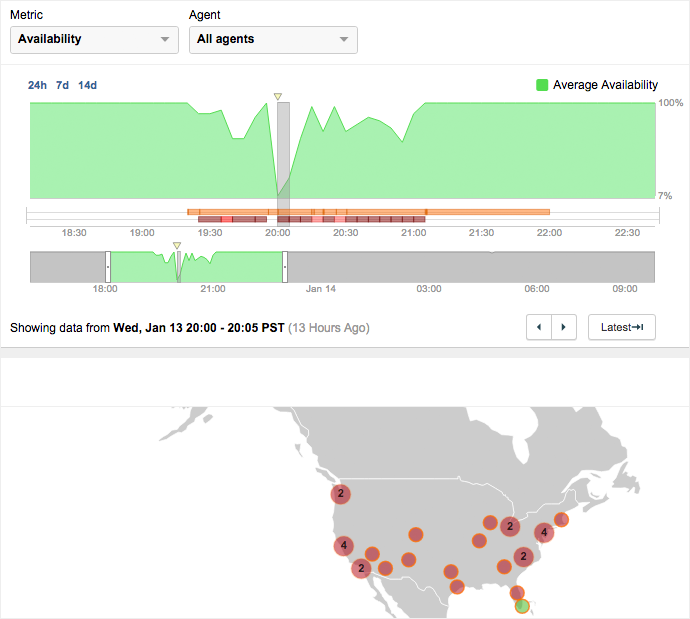The width and height of the screenshot is (690, 619).
Task: Jump to the Latest data
Action: 621,327
